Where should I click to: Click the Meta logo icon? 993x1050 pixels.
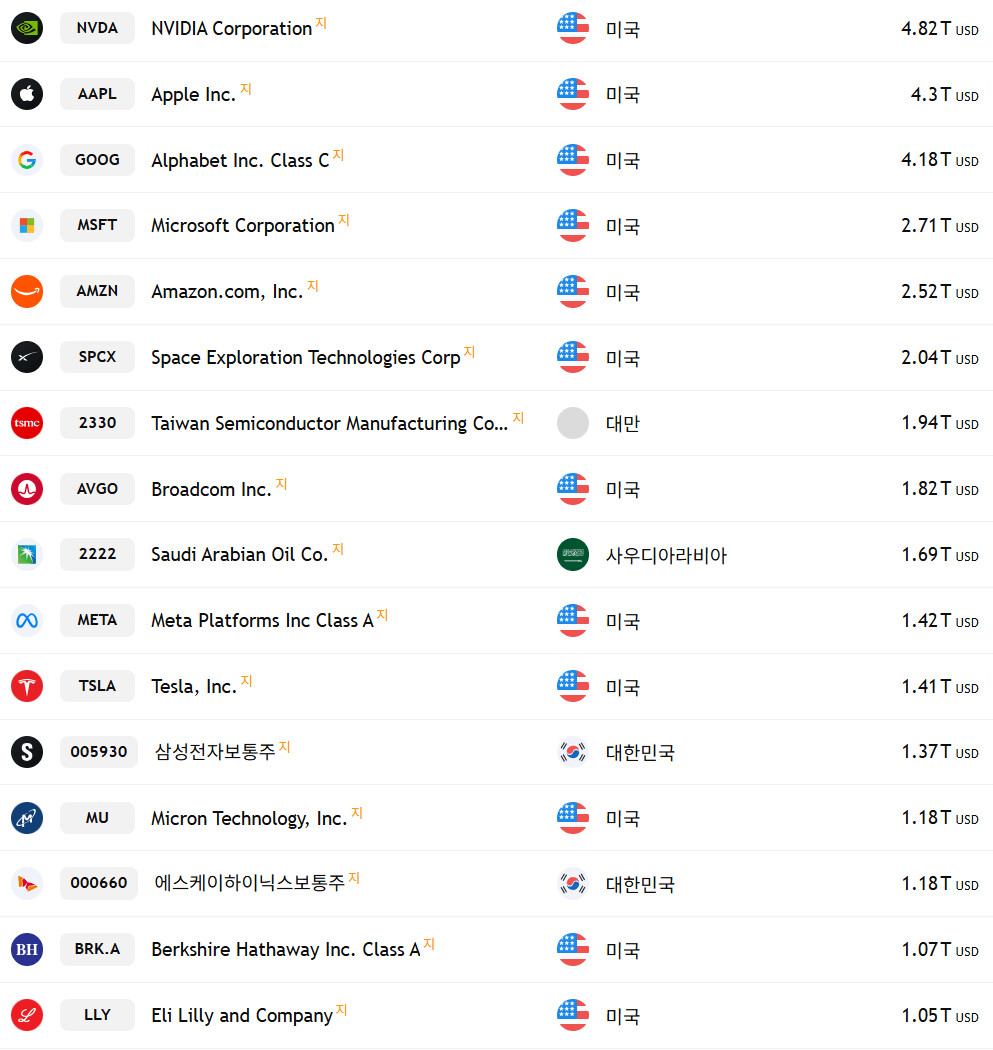pyautogui.click(x=27, y=621)
